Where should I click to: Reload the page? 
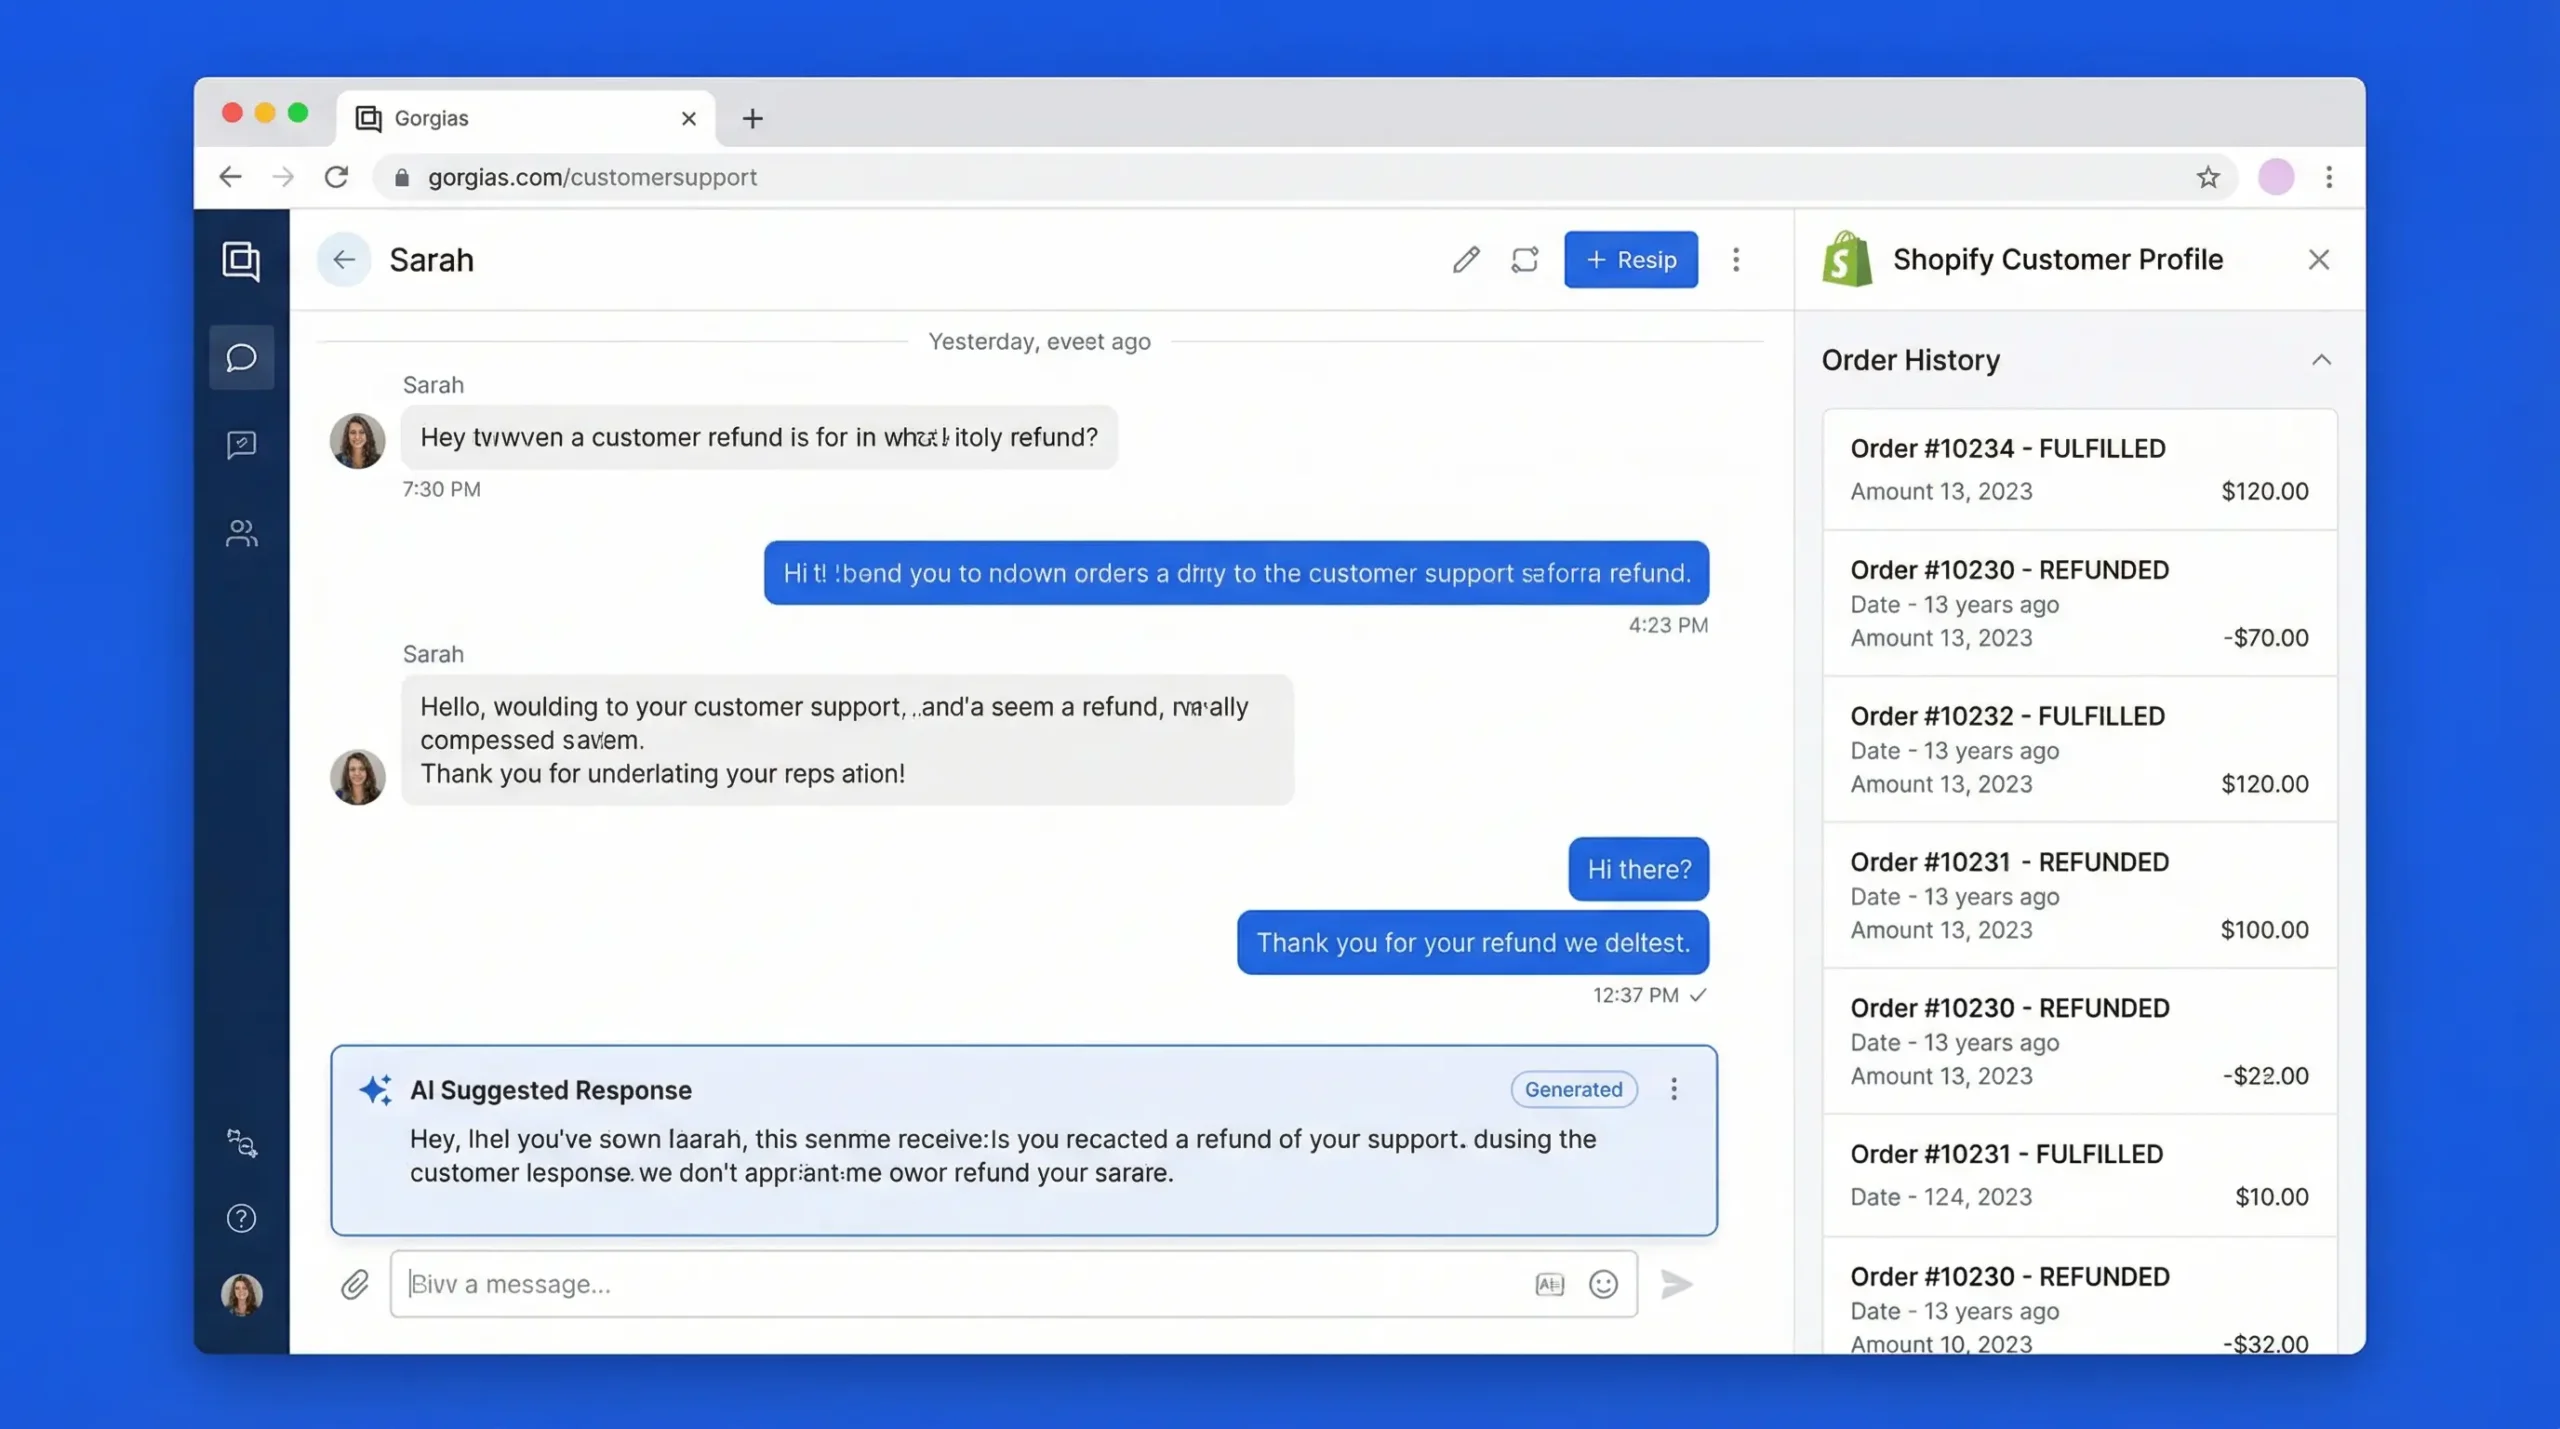337,177
